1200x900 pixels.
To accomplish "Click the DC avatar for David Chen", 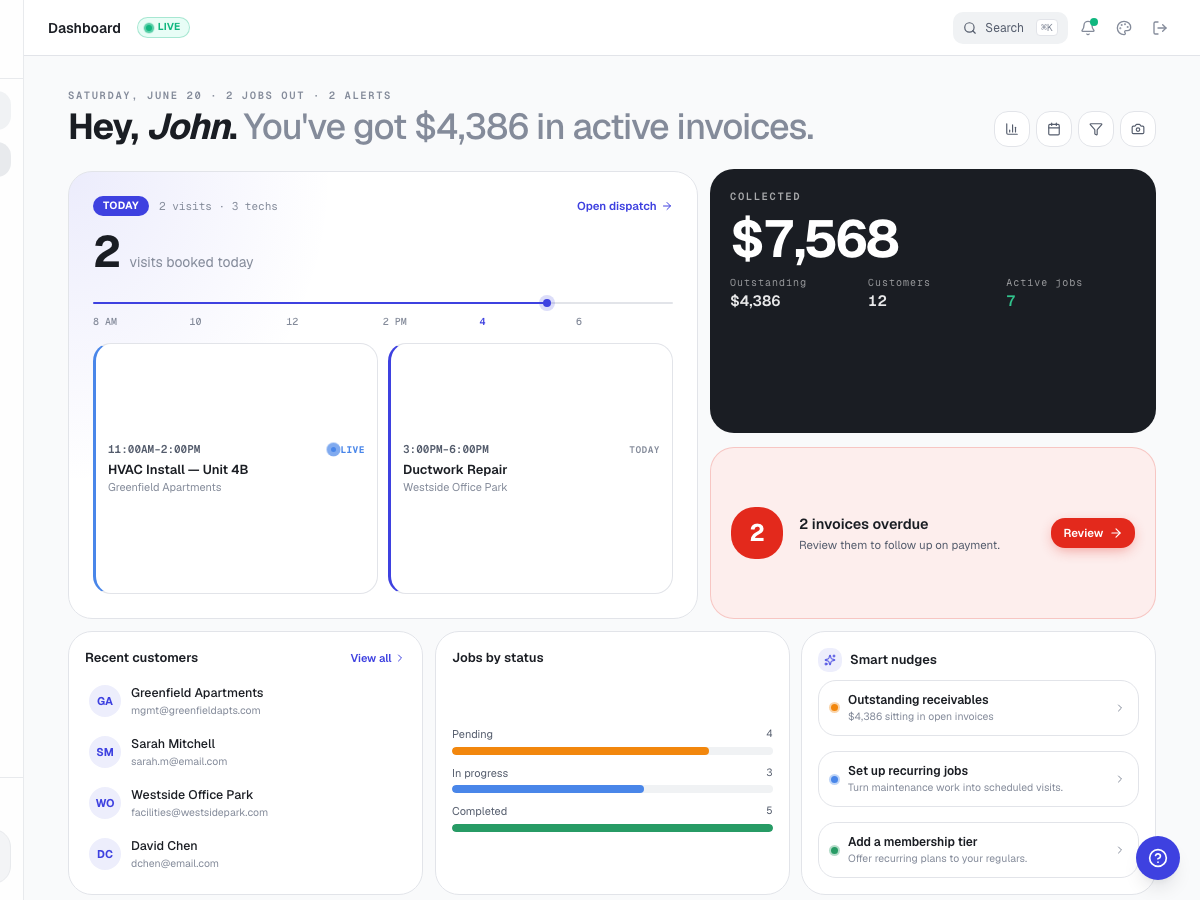I will click(x=105, y=854).
